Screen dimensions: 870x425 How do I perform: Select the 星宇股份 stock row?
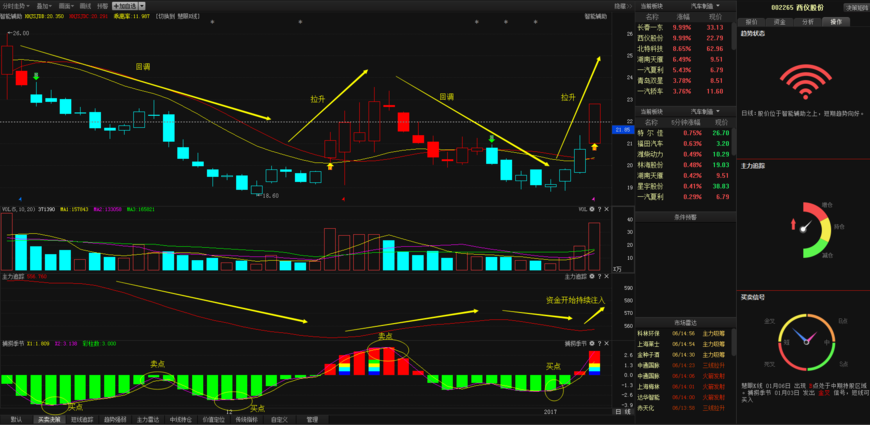point(685,186)
